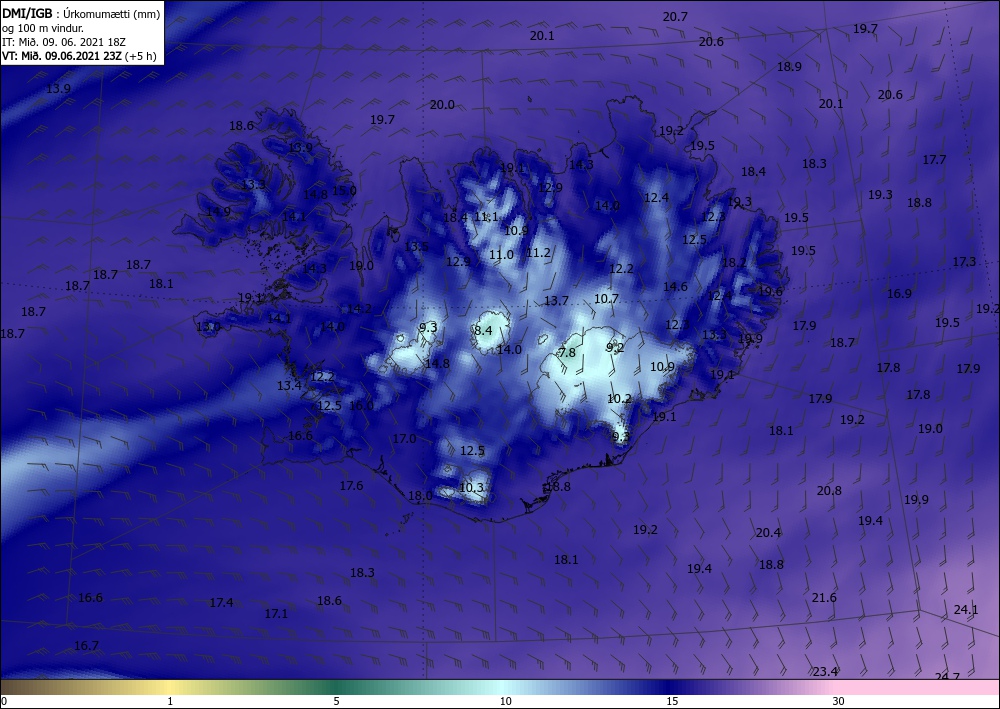The height and width of the screenshot is (709, 1000).
Task: Click the 11.2 value on the map
Action: pos(538,252)
